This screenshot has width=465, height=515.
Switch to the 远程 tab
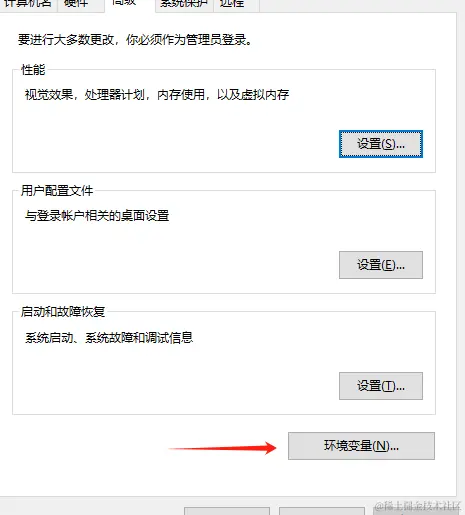236,5
